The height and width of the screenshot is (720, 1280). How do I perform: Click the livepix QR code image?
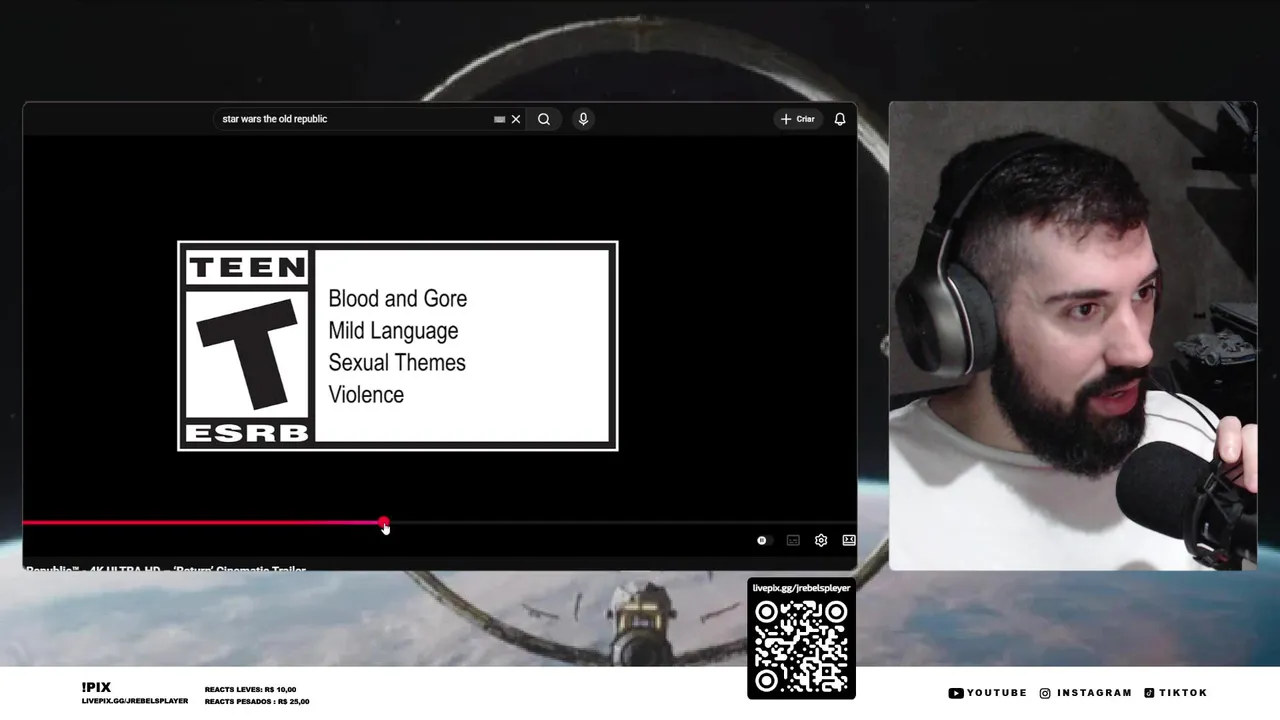click(x=801, y=647)
